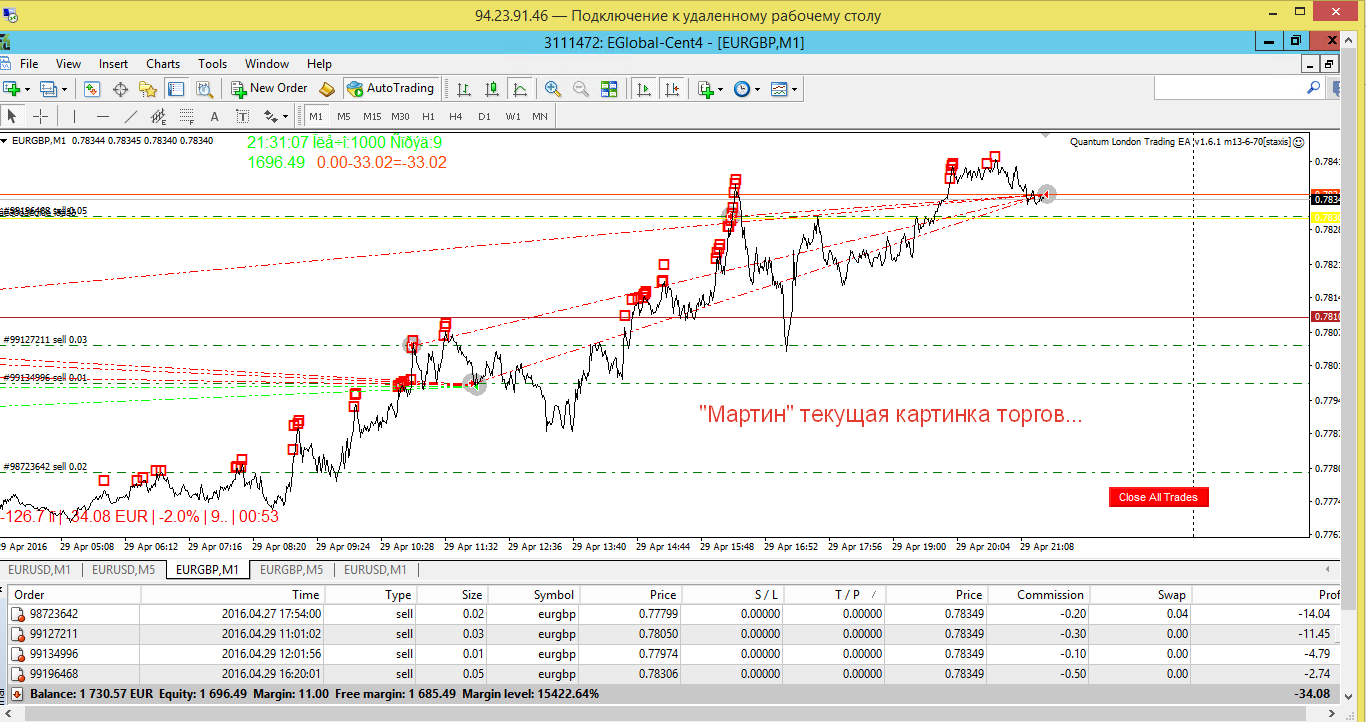Viewport: 1366px width, 722px height.
Task: Zoom in the chart with magnifier plus
Action: 553,89
